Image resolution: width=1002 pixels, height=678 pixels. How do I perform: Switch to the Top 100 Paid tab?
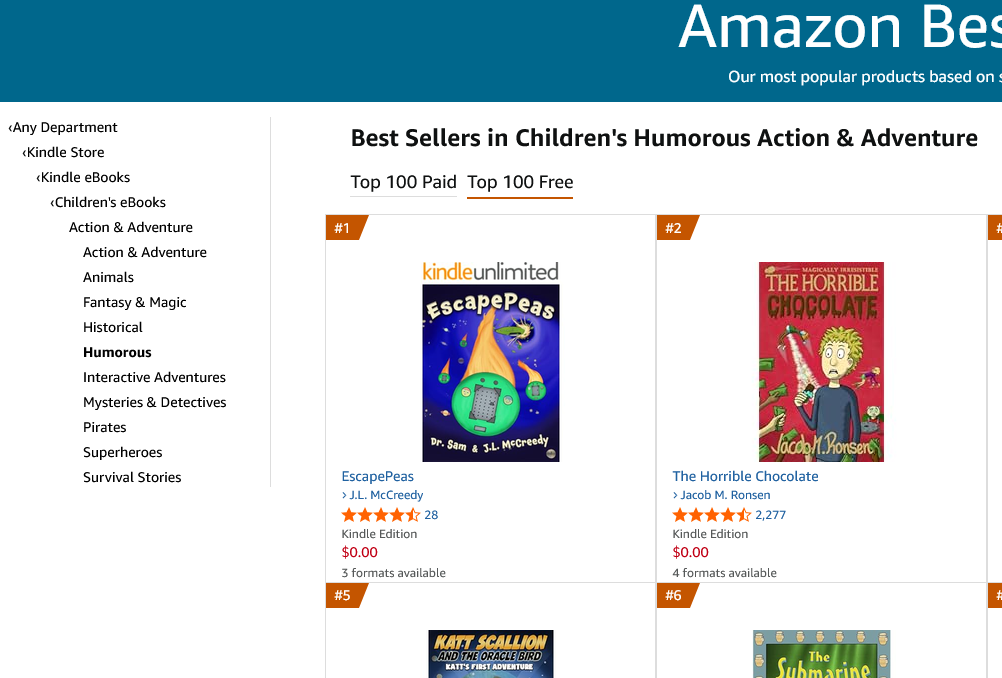(403, 182)
